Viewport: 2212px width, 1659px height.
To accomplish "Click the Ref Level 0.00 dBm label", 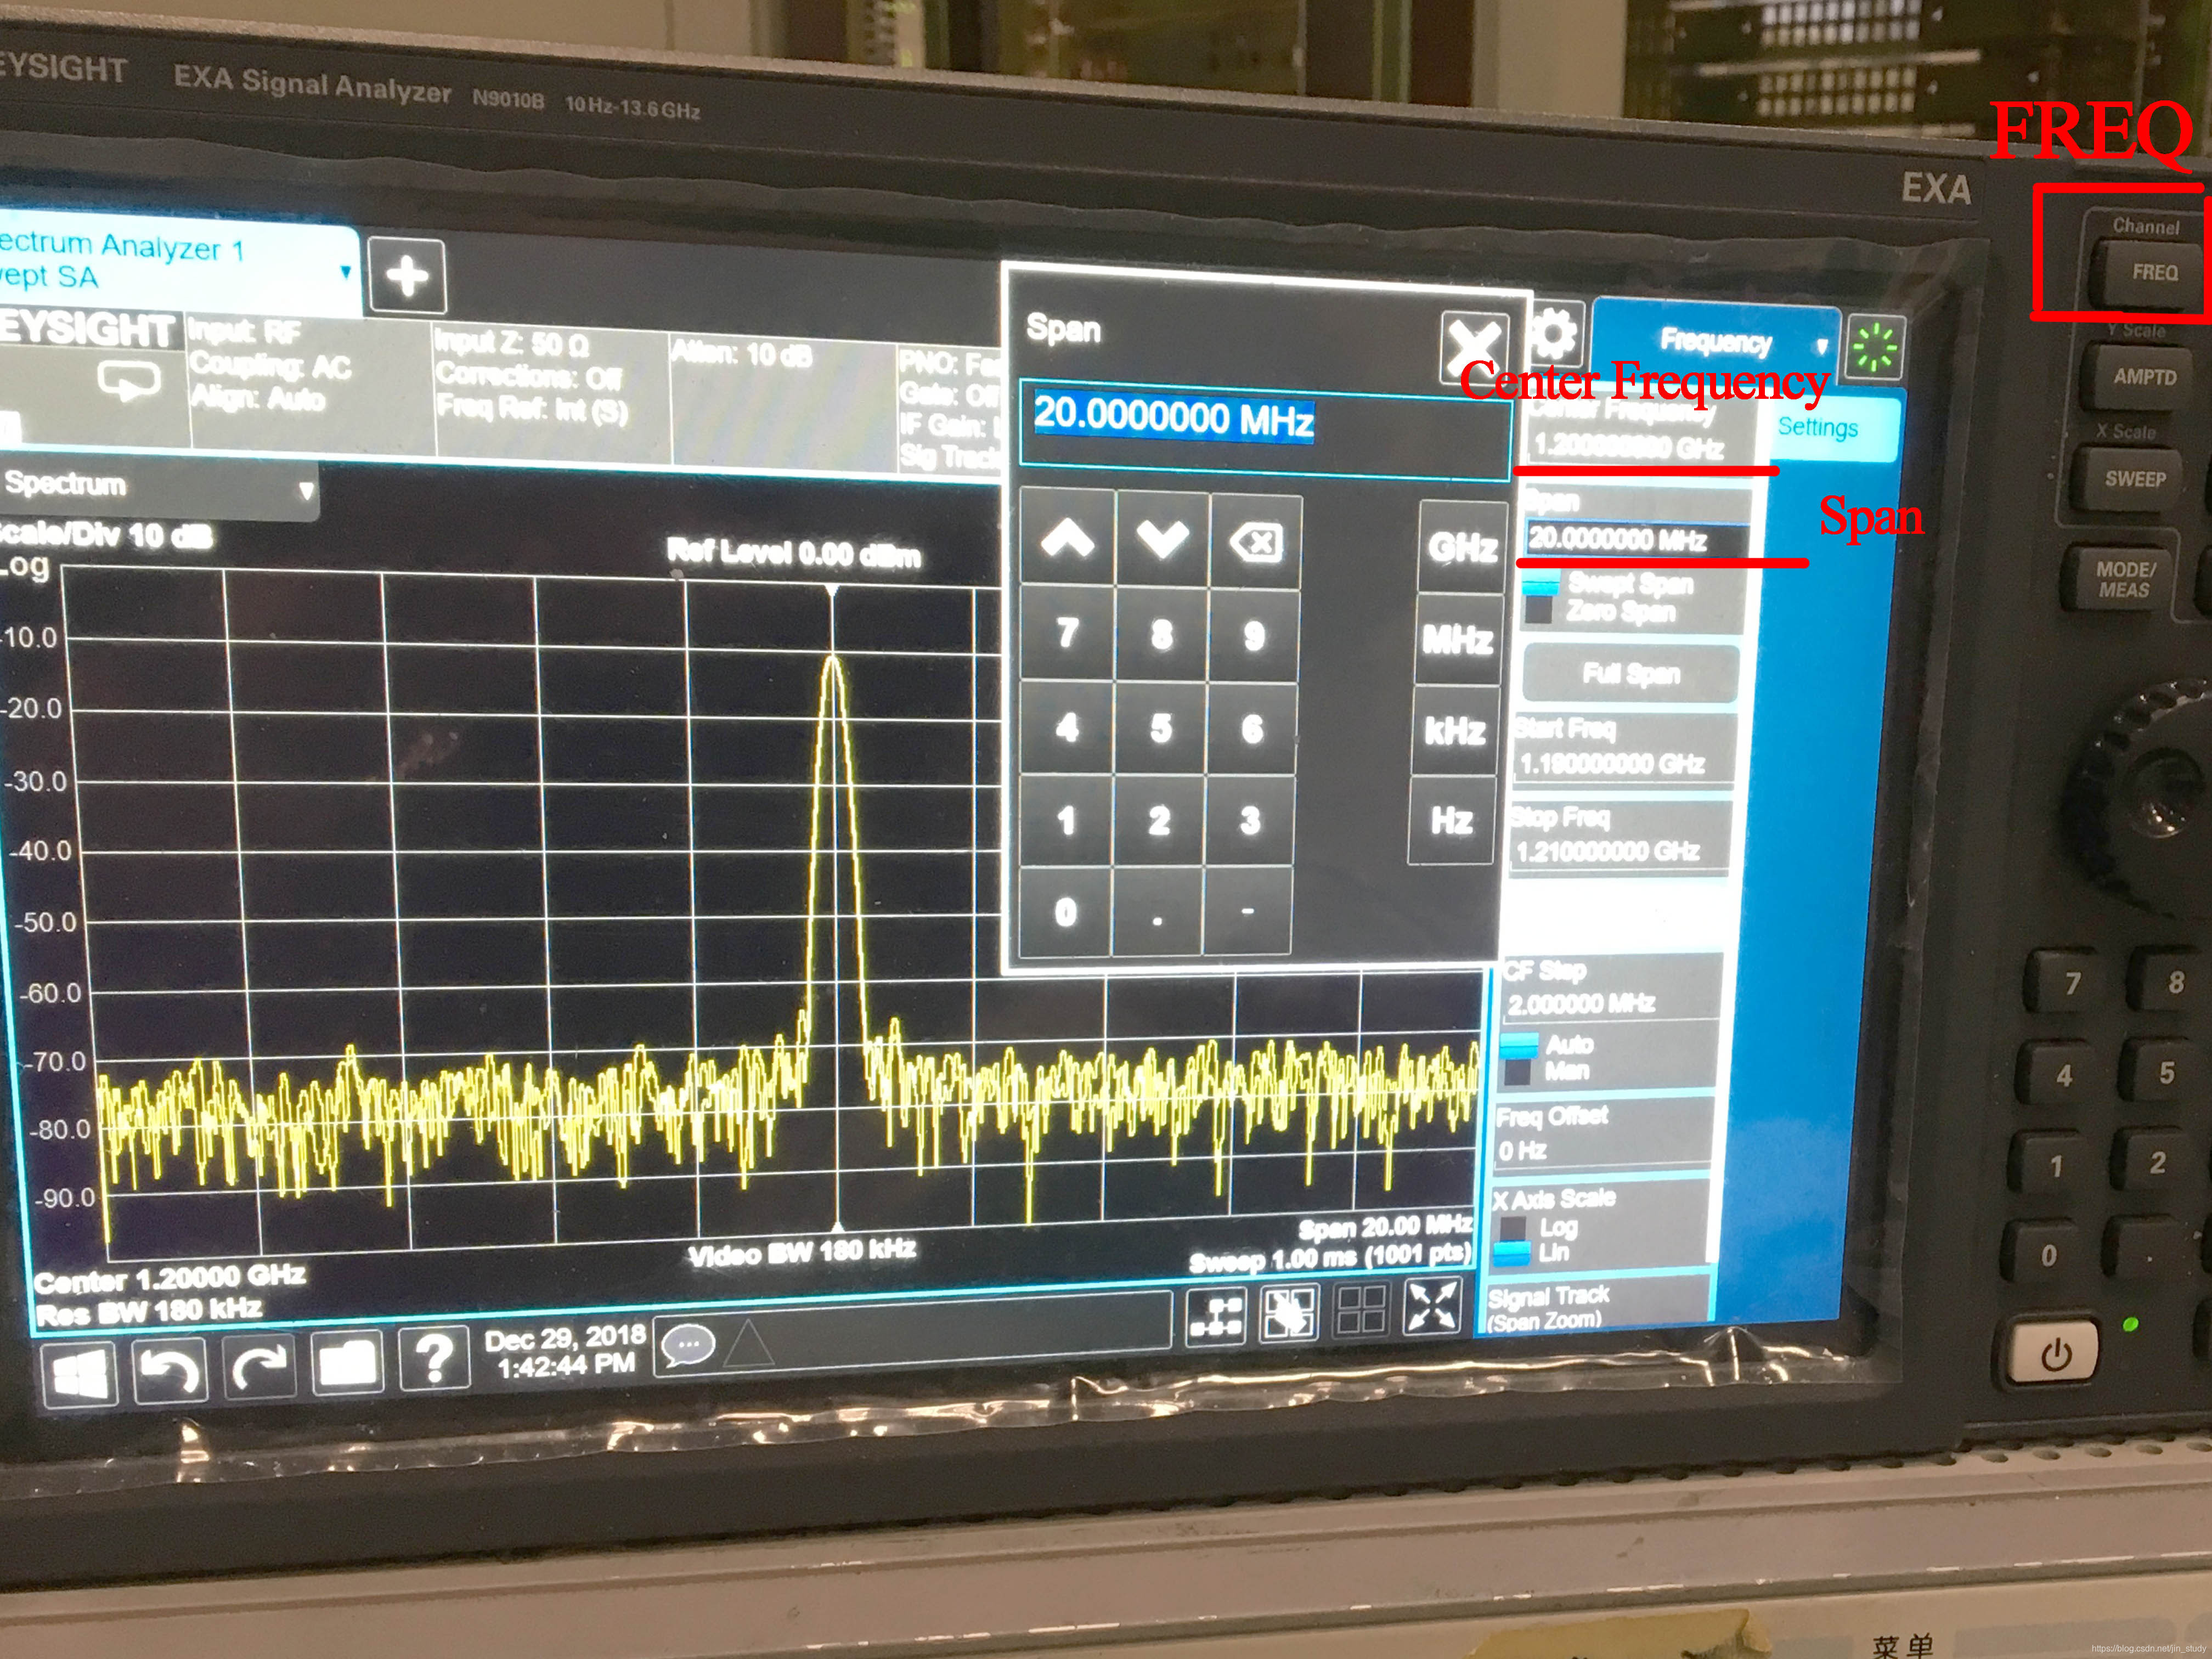I will pyautogui.click(x=793, y=553).
